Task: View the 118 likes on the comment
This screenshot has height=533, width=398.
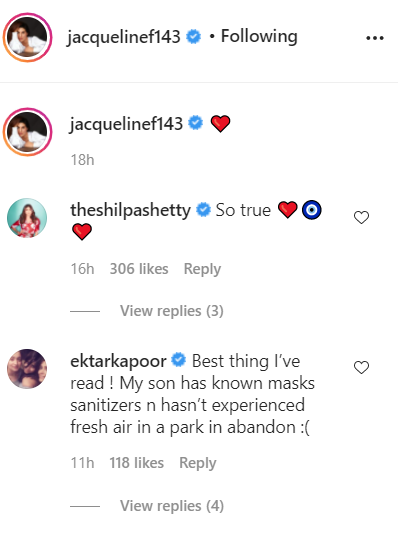Action: (136, 463)
